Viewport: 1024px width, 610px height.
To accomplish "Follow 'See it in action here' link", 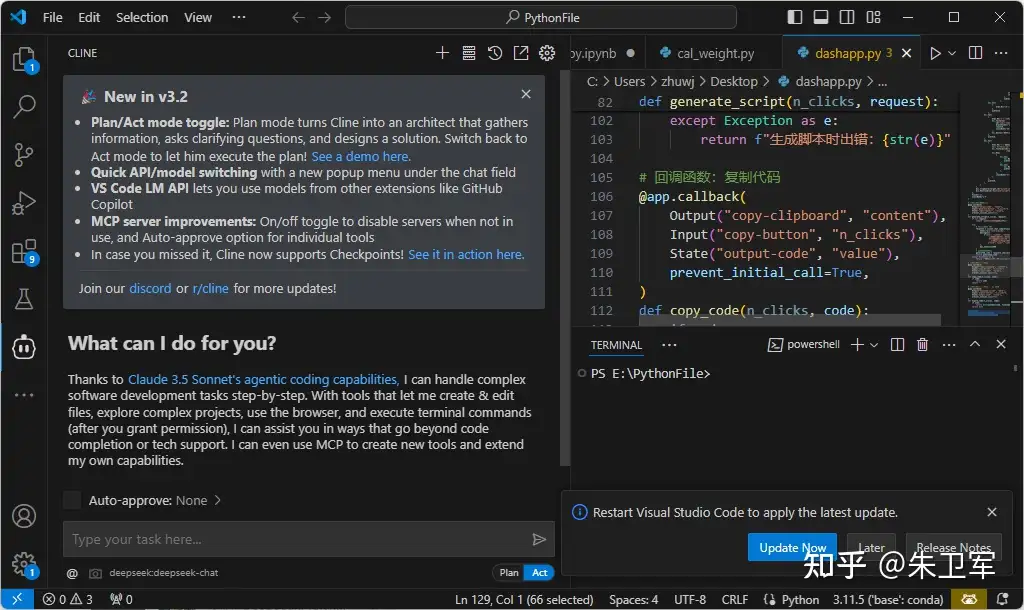I will coord(466,254).
